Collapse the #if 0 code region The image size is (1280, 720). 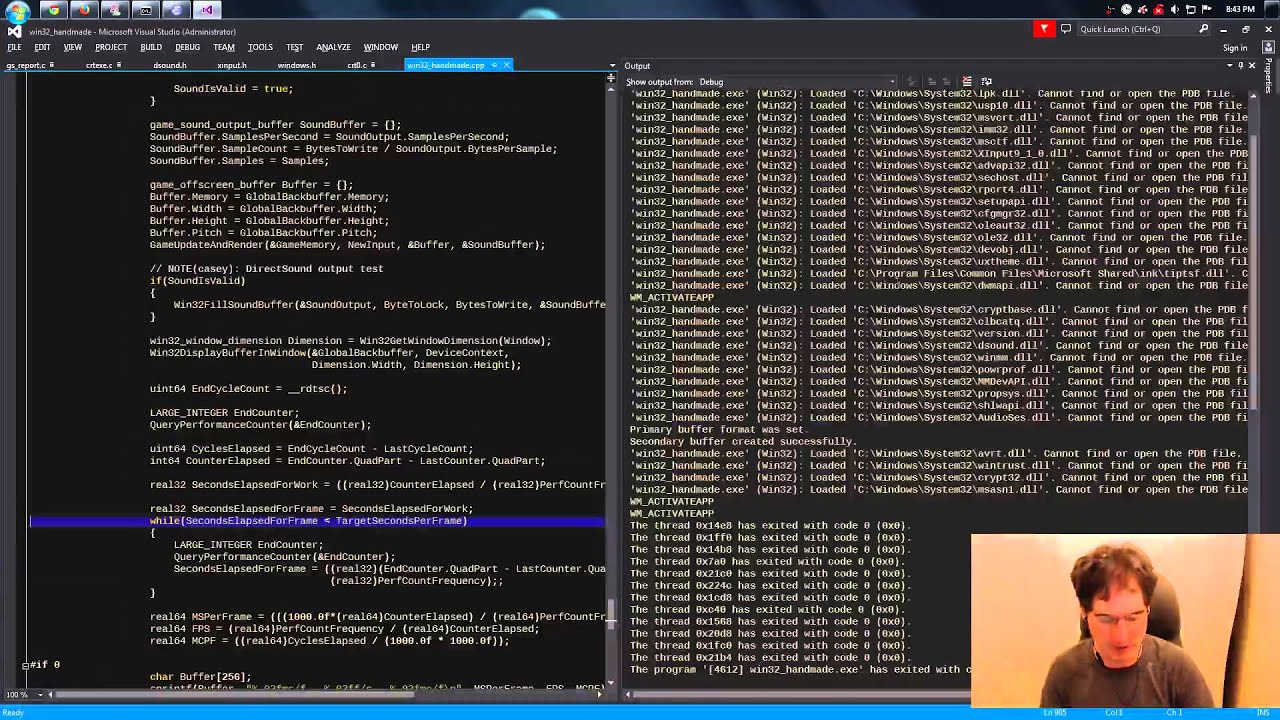tap(25, 665)
